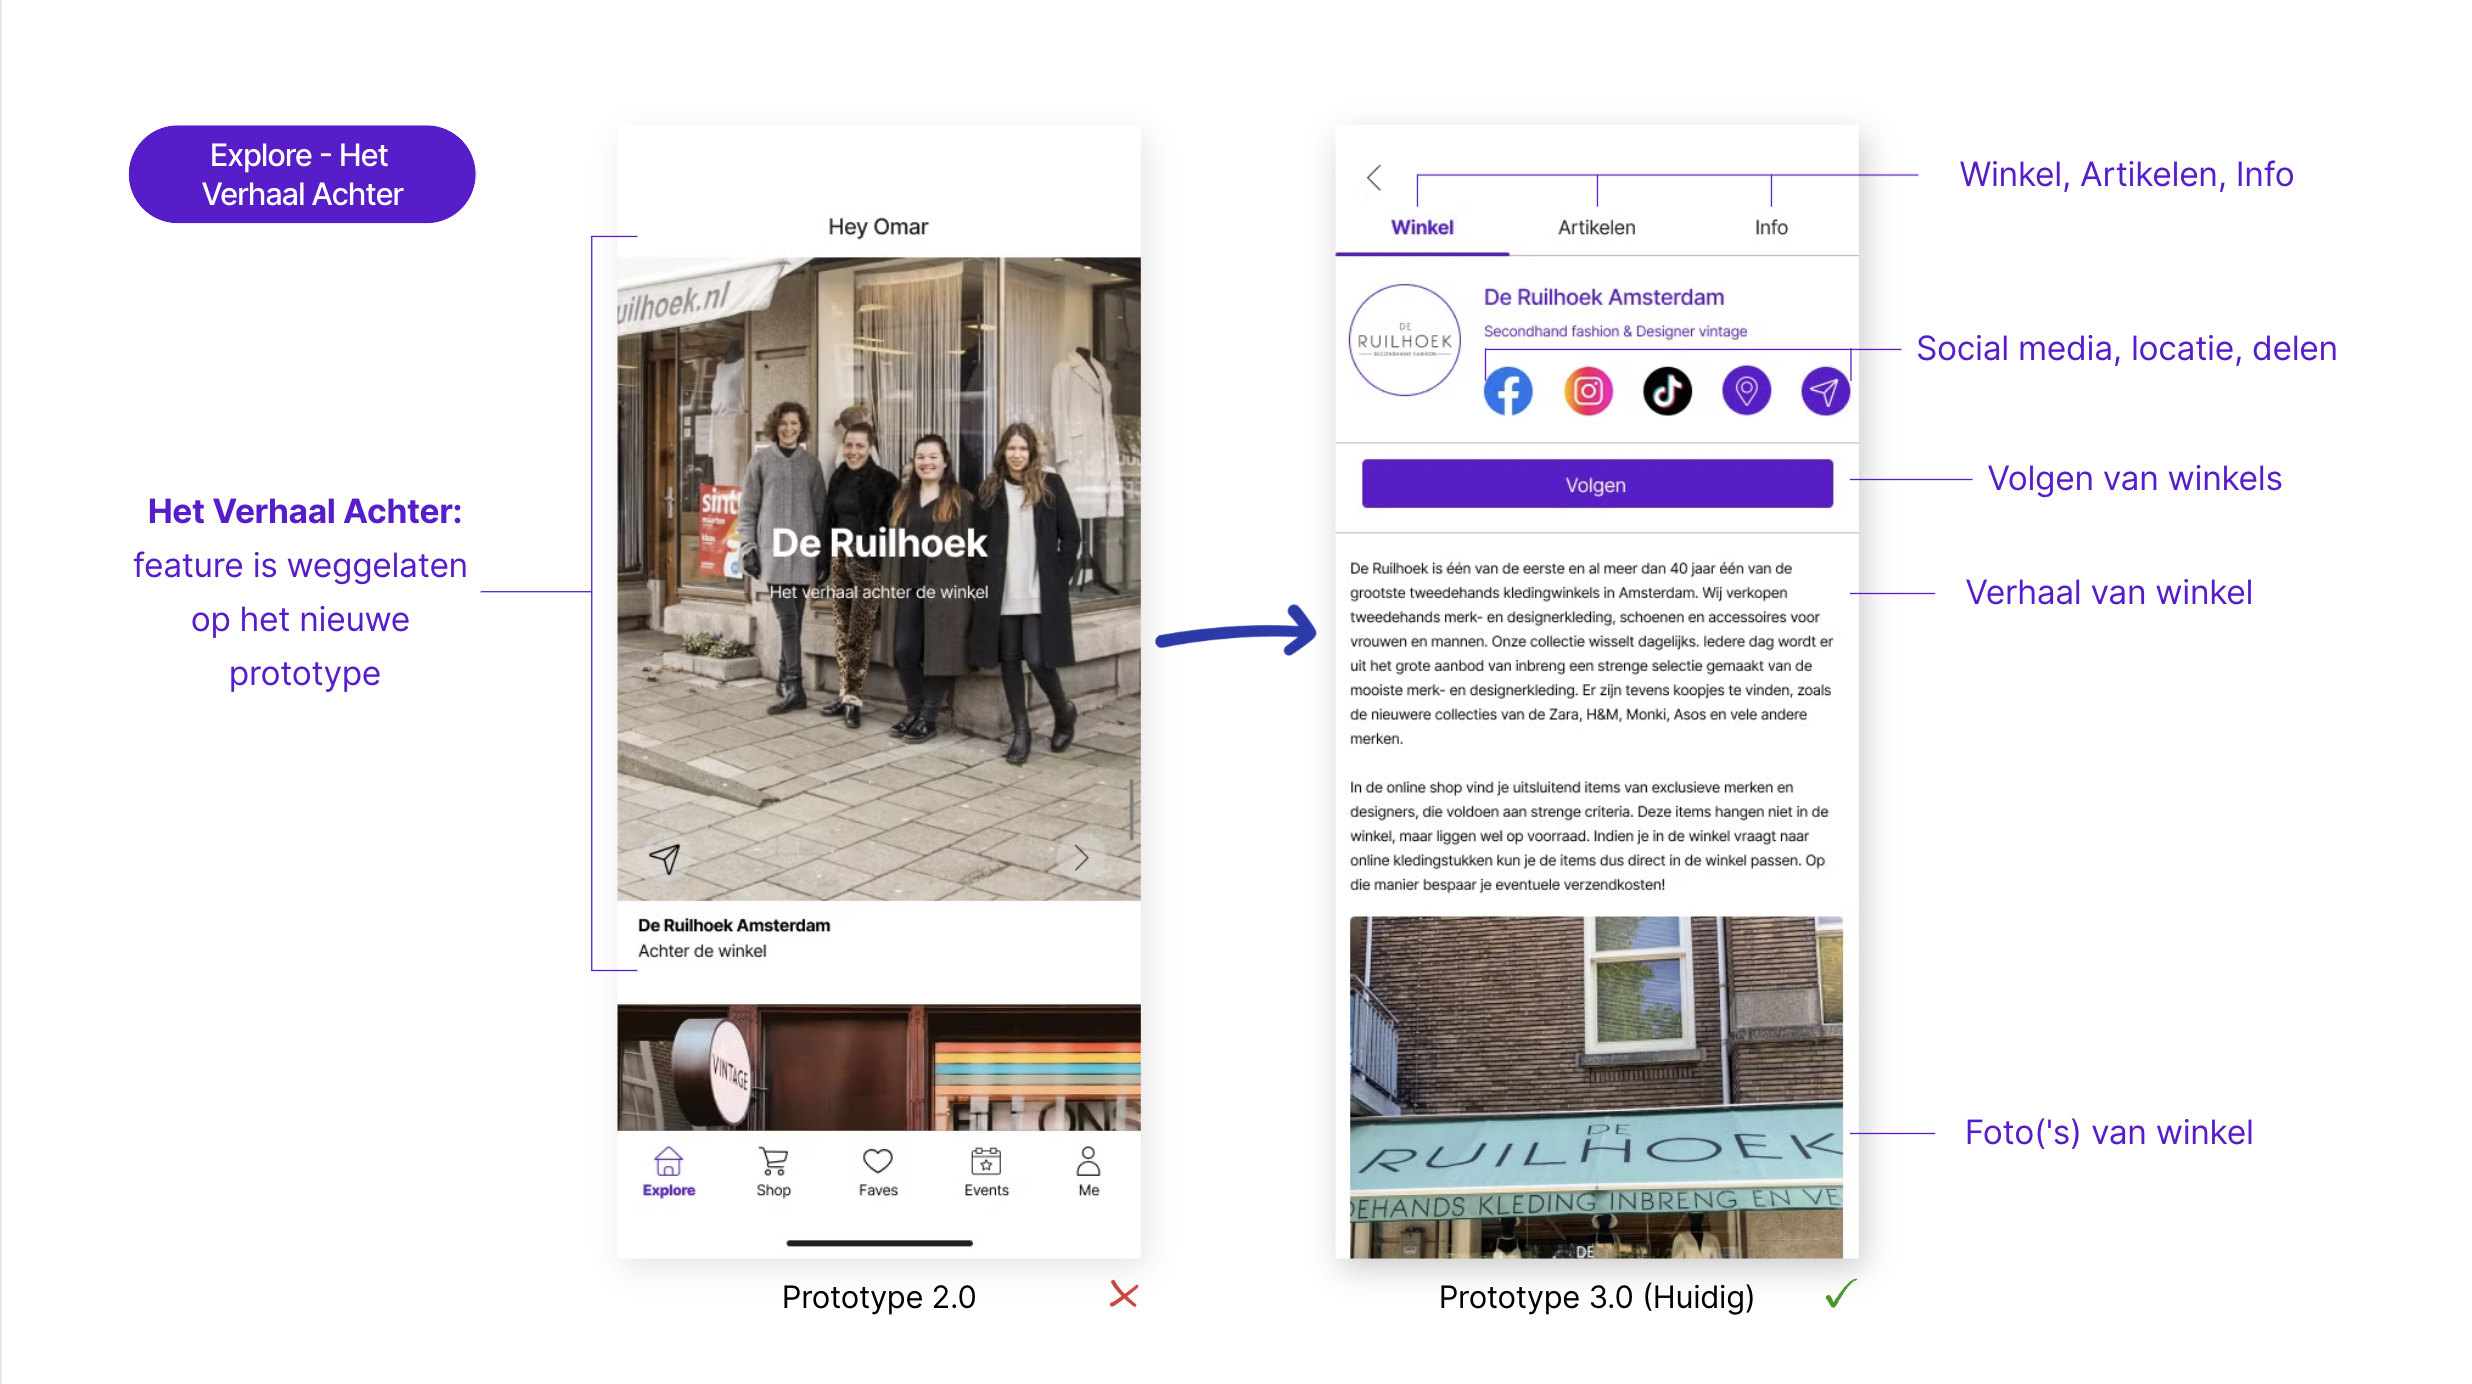
Task: Switch to the Artikelen tab
Action: point(1597,228)
